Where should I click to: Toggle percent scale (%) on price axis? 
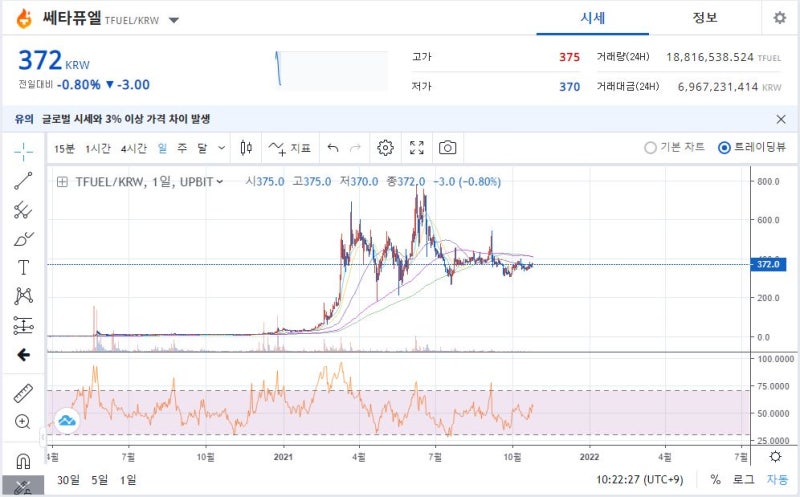click(715, 480)
